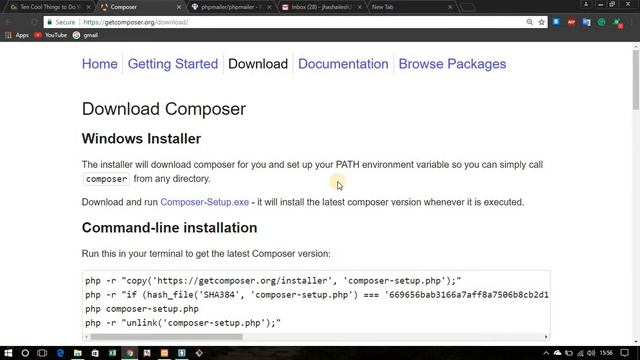
Task: Click the code block horizontal scrollbar thumb
Action: 166,337
